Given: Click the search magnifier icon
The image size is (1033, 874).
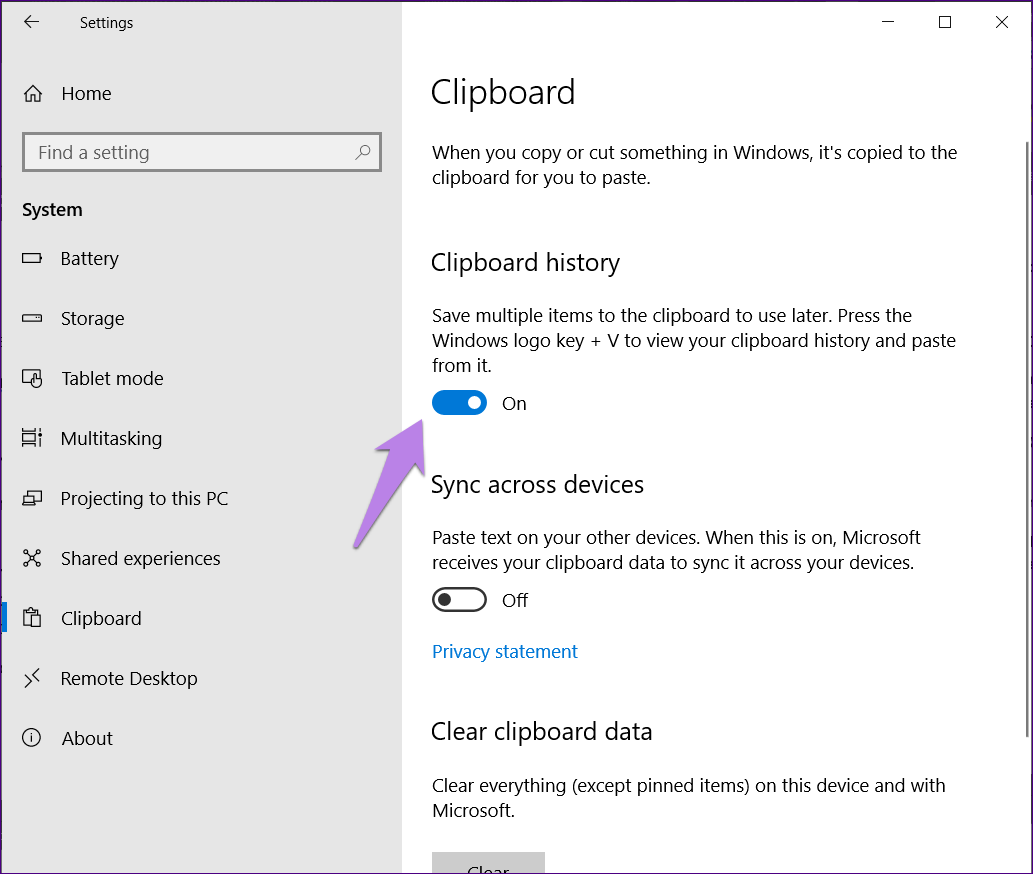Looking at the screenshot, I should click(x=362, y=152).
